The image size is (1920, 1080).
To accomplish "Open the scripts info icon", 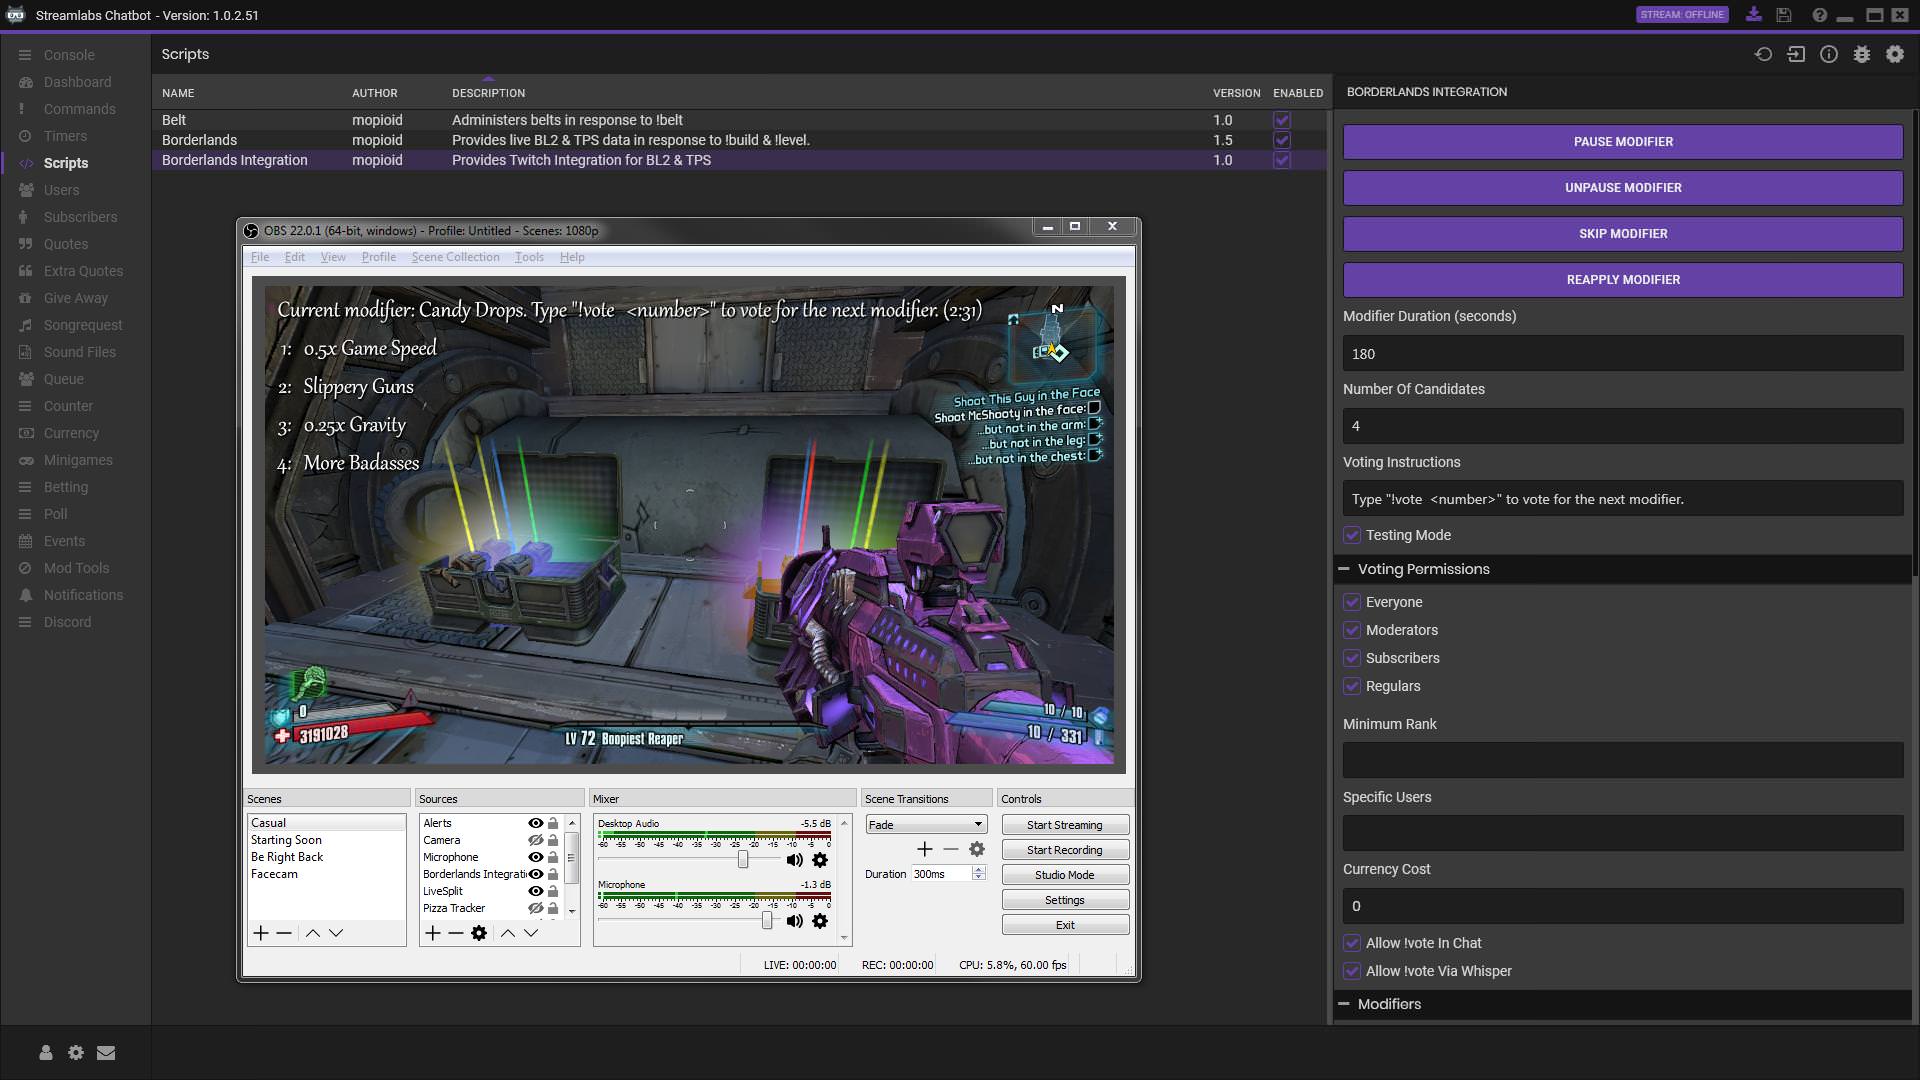I will [1829, 55].
